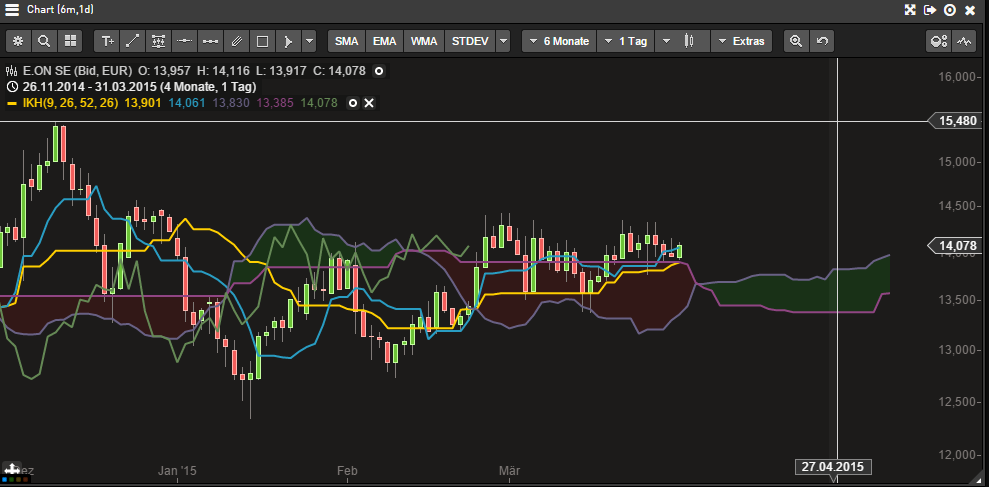Add STDEV indicator

click(470, 42)
